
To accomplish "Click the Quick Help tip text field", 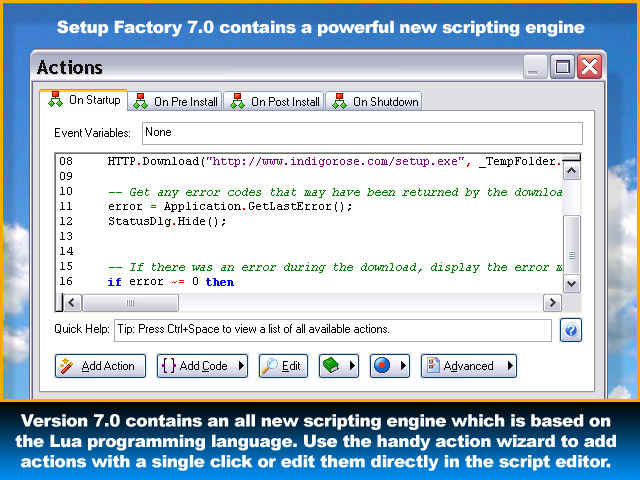I will click(x=333, y=330).
